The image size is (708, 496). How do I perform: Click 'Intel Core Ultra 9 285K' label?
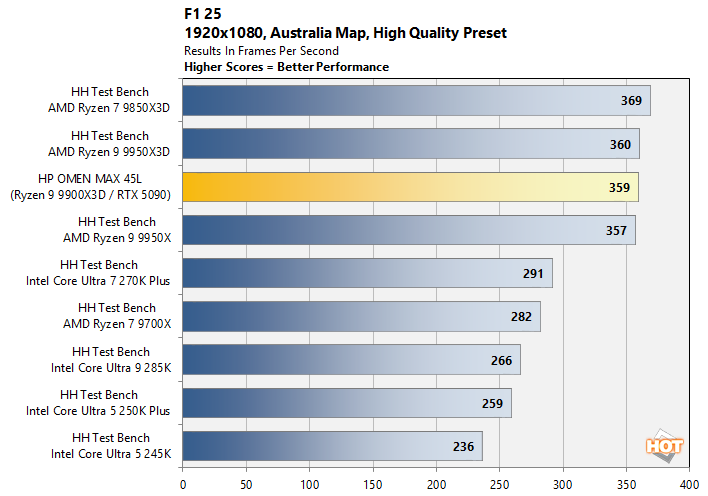(111, 368)
